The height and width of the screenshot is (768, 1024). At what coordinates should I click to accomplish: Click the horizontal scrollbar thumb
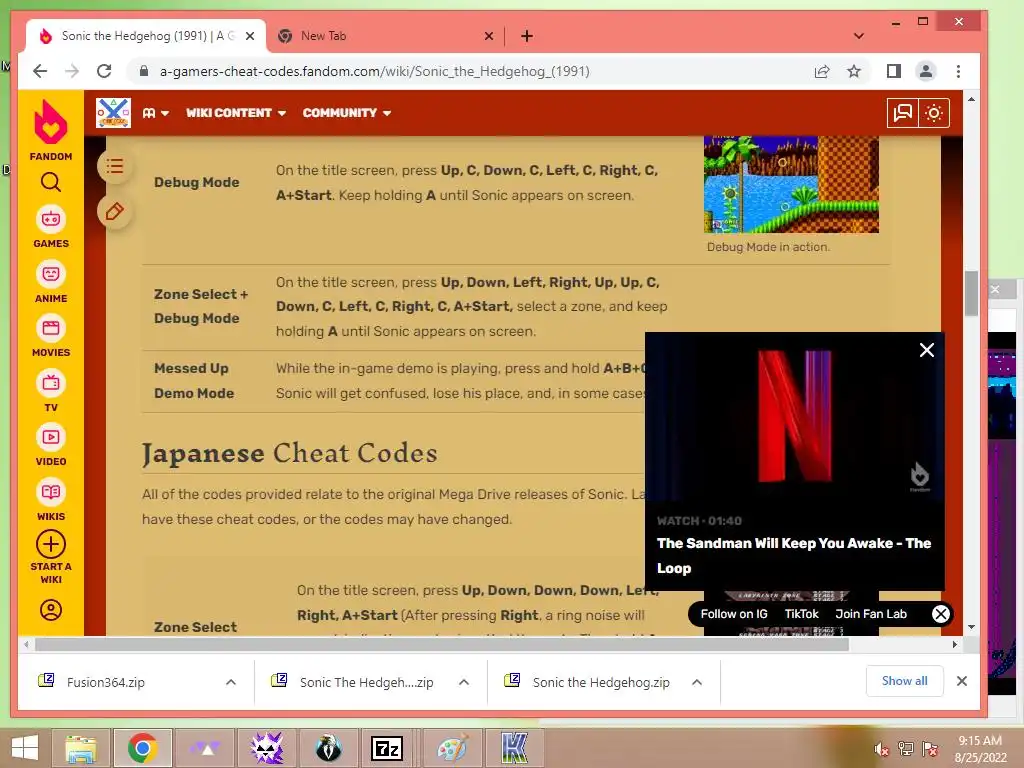[441, 645]
